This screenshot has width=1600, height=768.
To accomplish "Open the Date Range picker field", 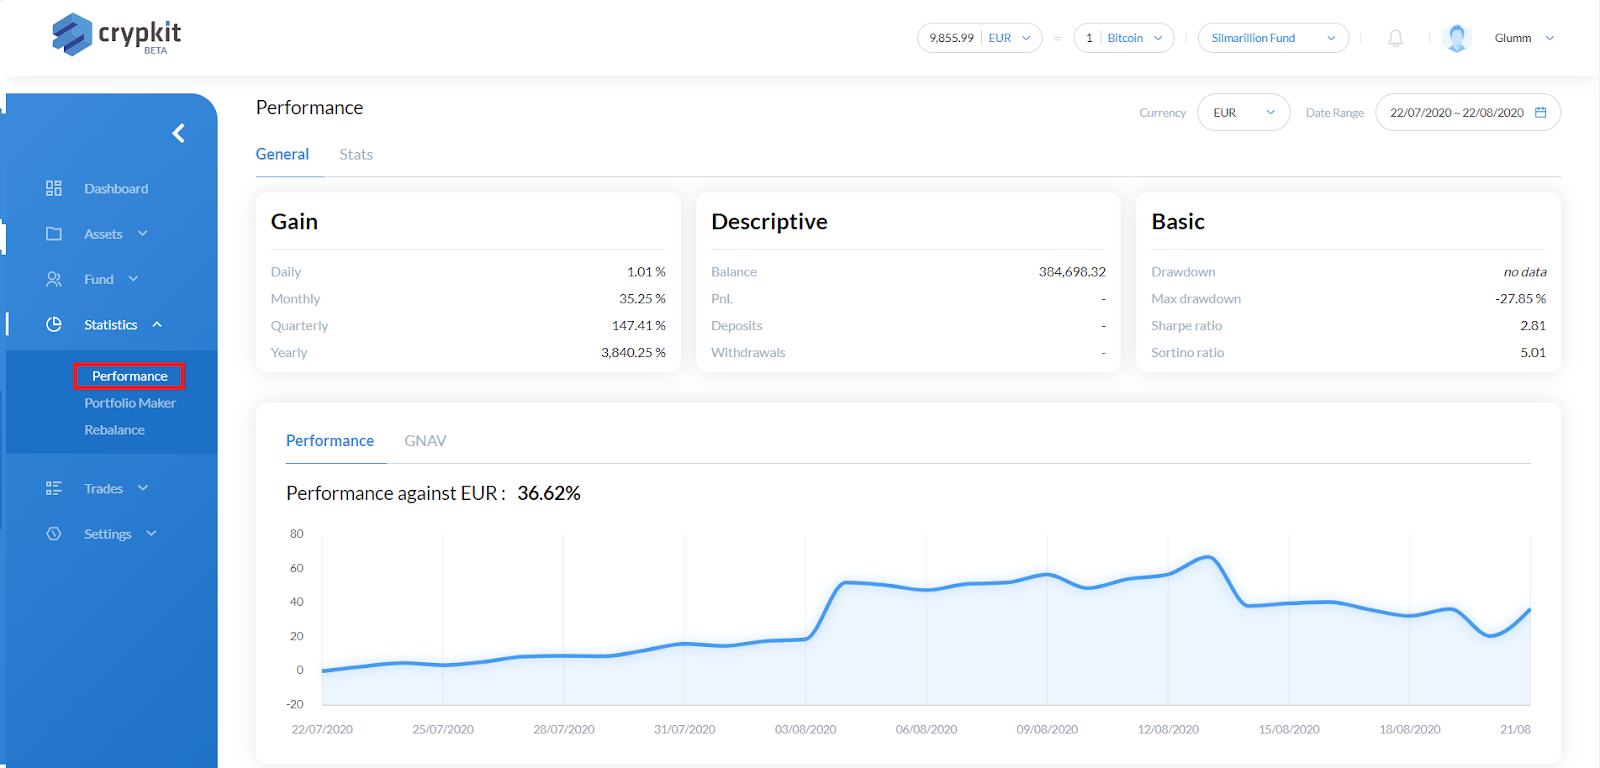I will coord(1468,112).
